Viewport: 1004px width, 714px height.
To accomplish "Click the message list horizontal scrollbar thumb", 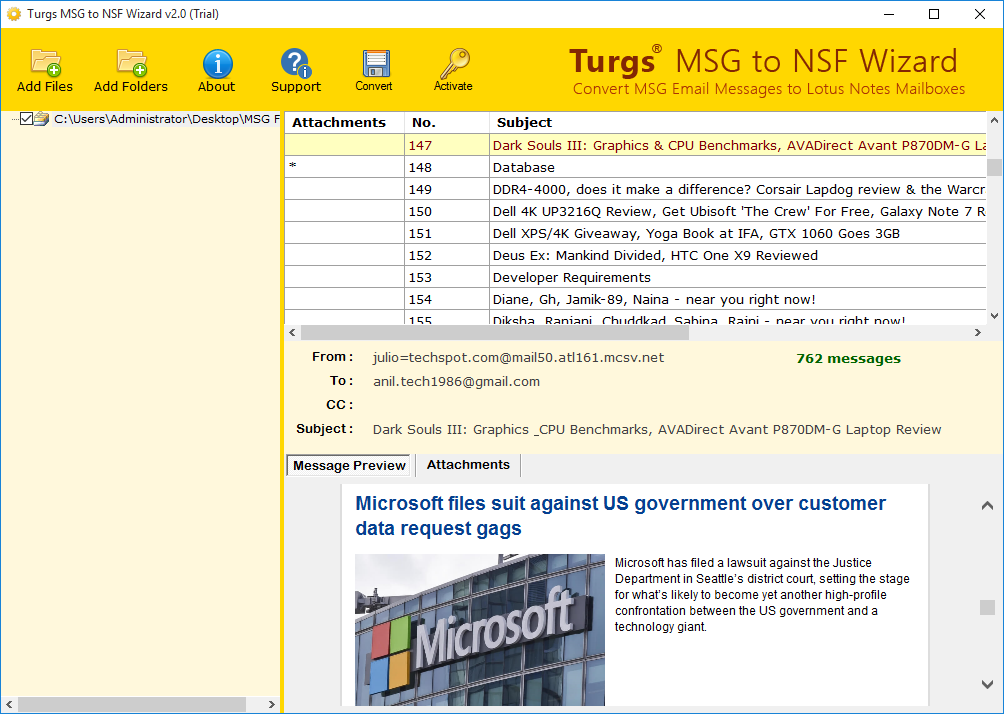I will (x=494, y=332).
